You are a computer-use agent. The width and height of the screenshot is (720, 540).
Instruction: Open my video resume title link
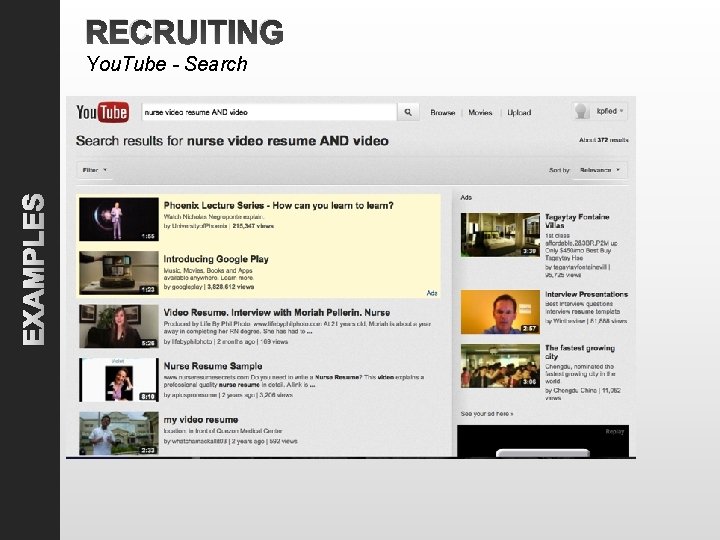201,420
